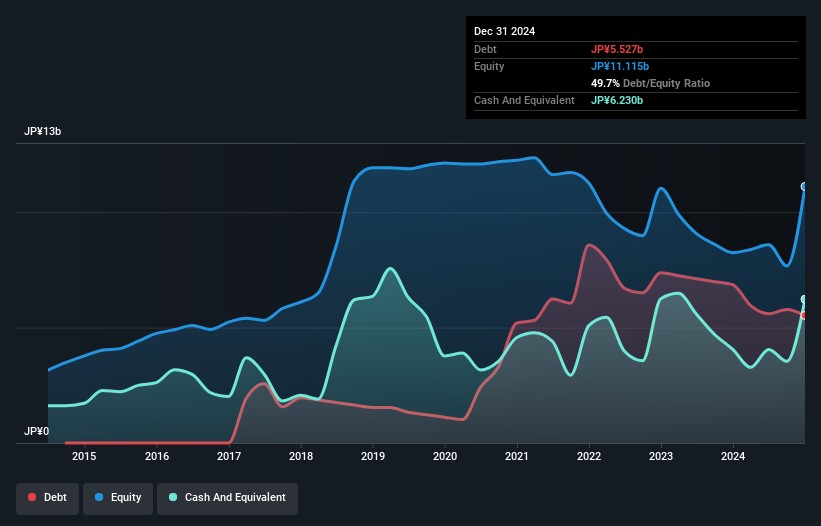Click the blue Equity end-point marker
Viewport: 821px width, 526px height.
tap(804, 186)
